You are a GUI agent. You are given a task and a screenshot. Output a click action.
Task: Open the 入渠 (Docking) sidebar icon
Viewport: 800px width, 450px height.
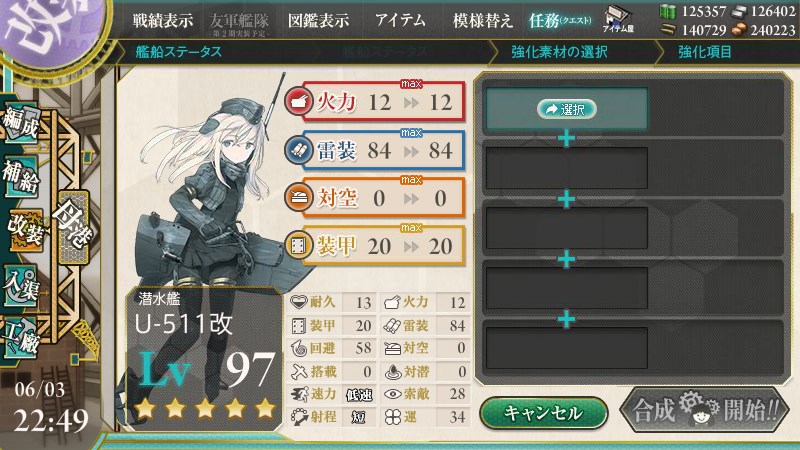[x=21, y=286]
